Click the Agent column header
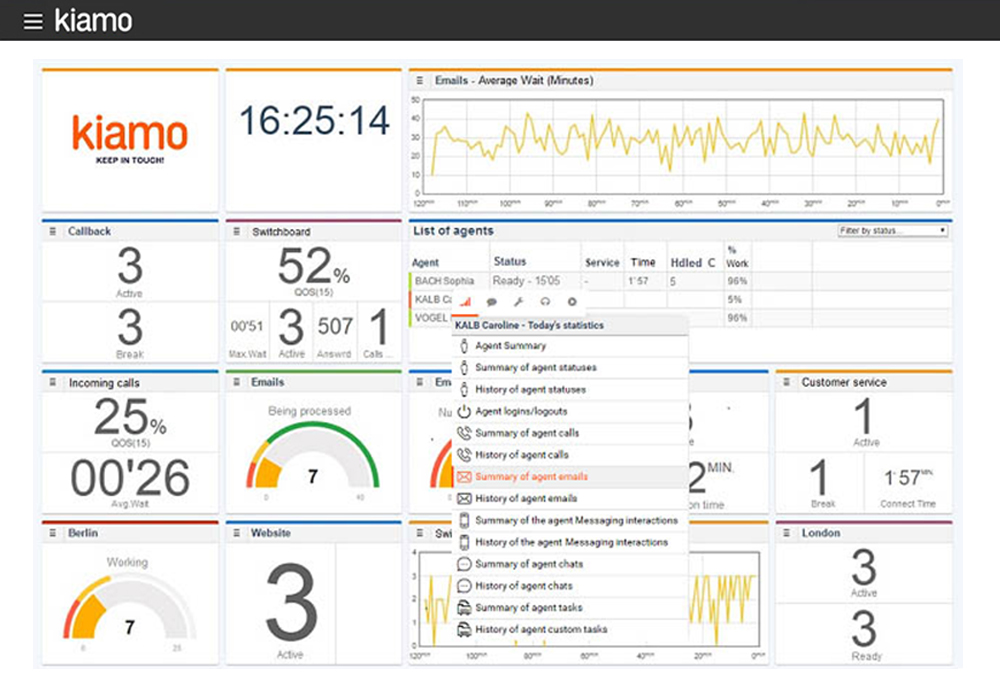1000x677 pixels. pyautogui.click(x=425, y=263)
